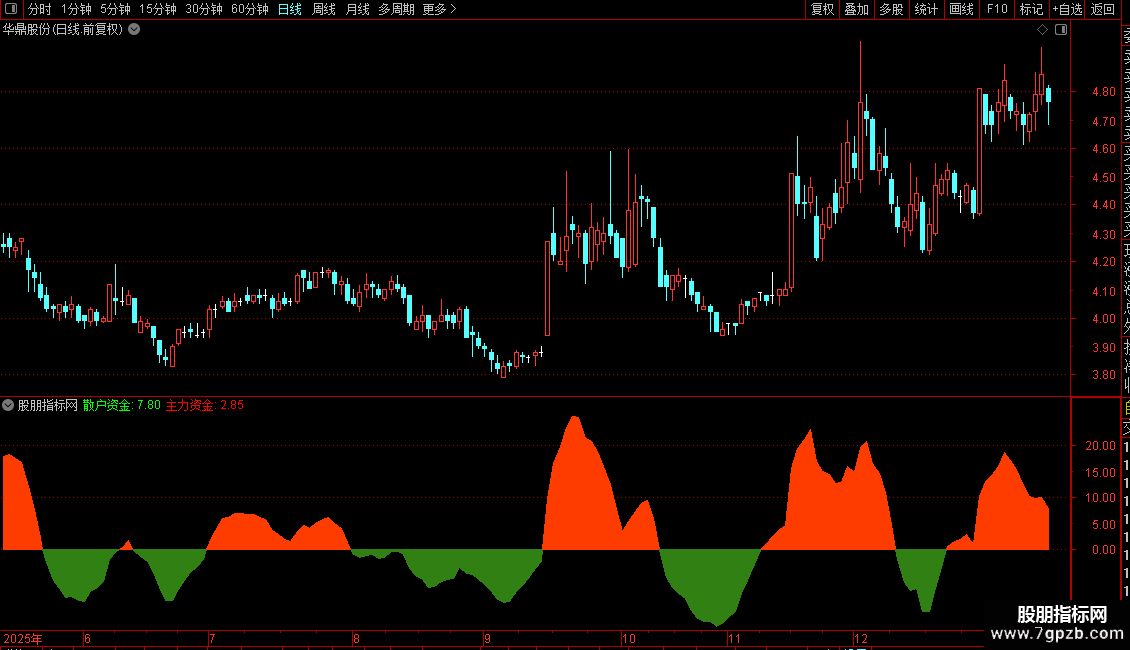Select the 60分钟 period tab
The width and height of the screenshot is (1130, 650).
point(250,9)
